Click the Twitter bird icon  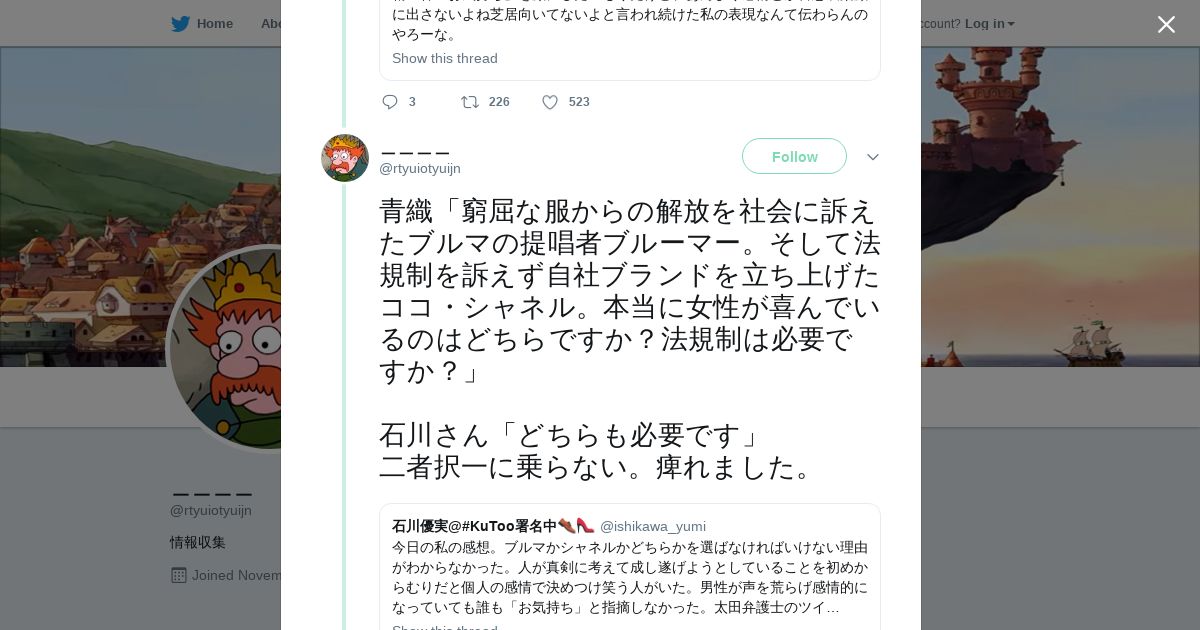[180, 24]
